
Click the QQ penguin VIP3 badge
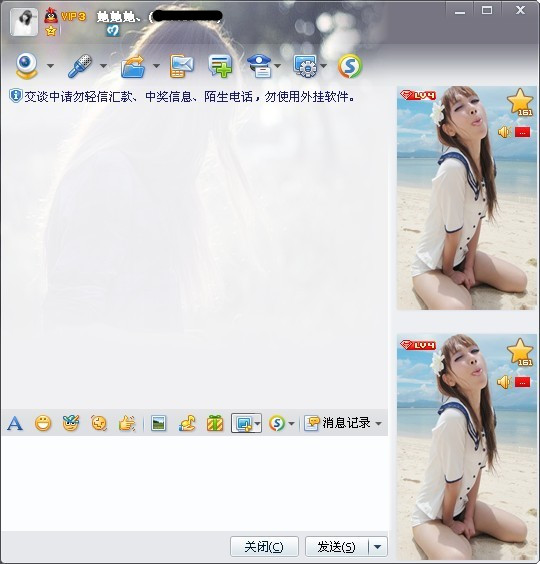click(x=65, y=16)
